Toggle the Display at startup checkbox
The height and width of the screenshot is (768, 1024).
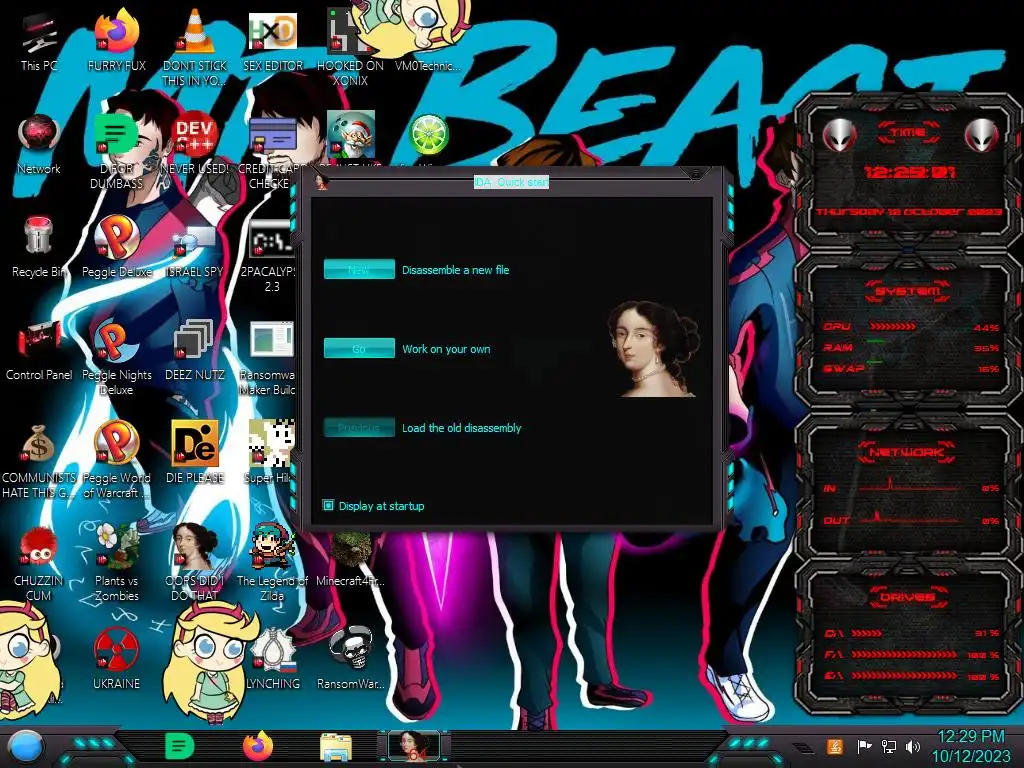pos(328,505)
